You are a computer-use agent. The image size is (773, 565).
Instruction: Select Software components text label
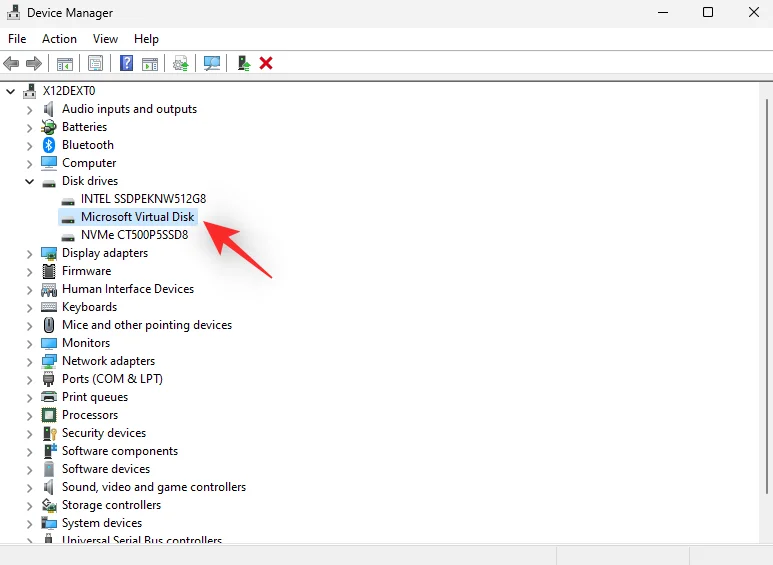120,451
